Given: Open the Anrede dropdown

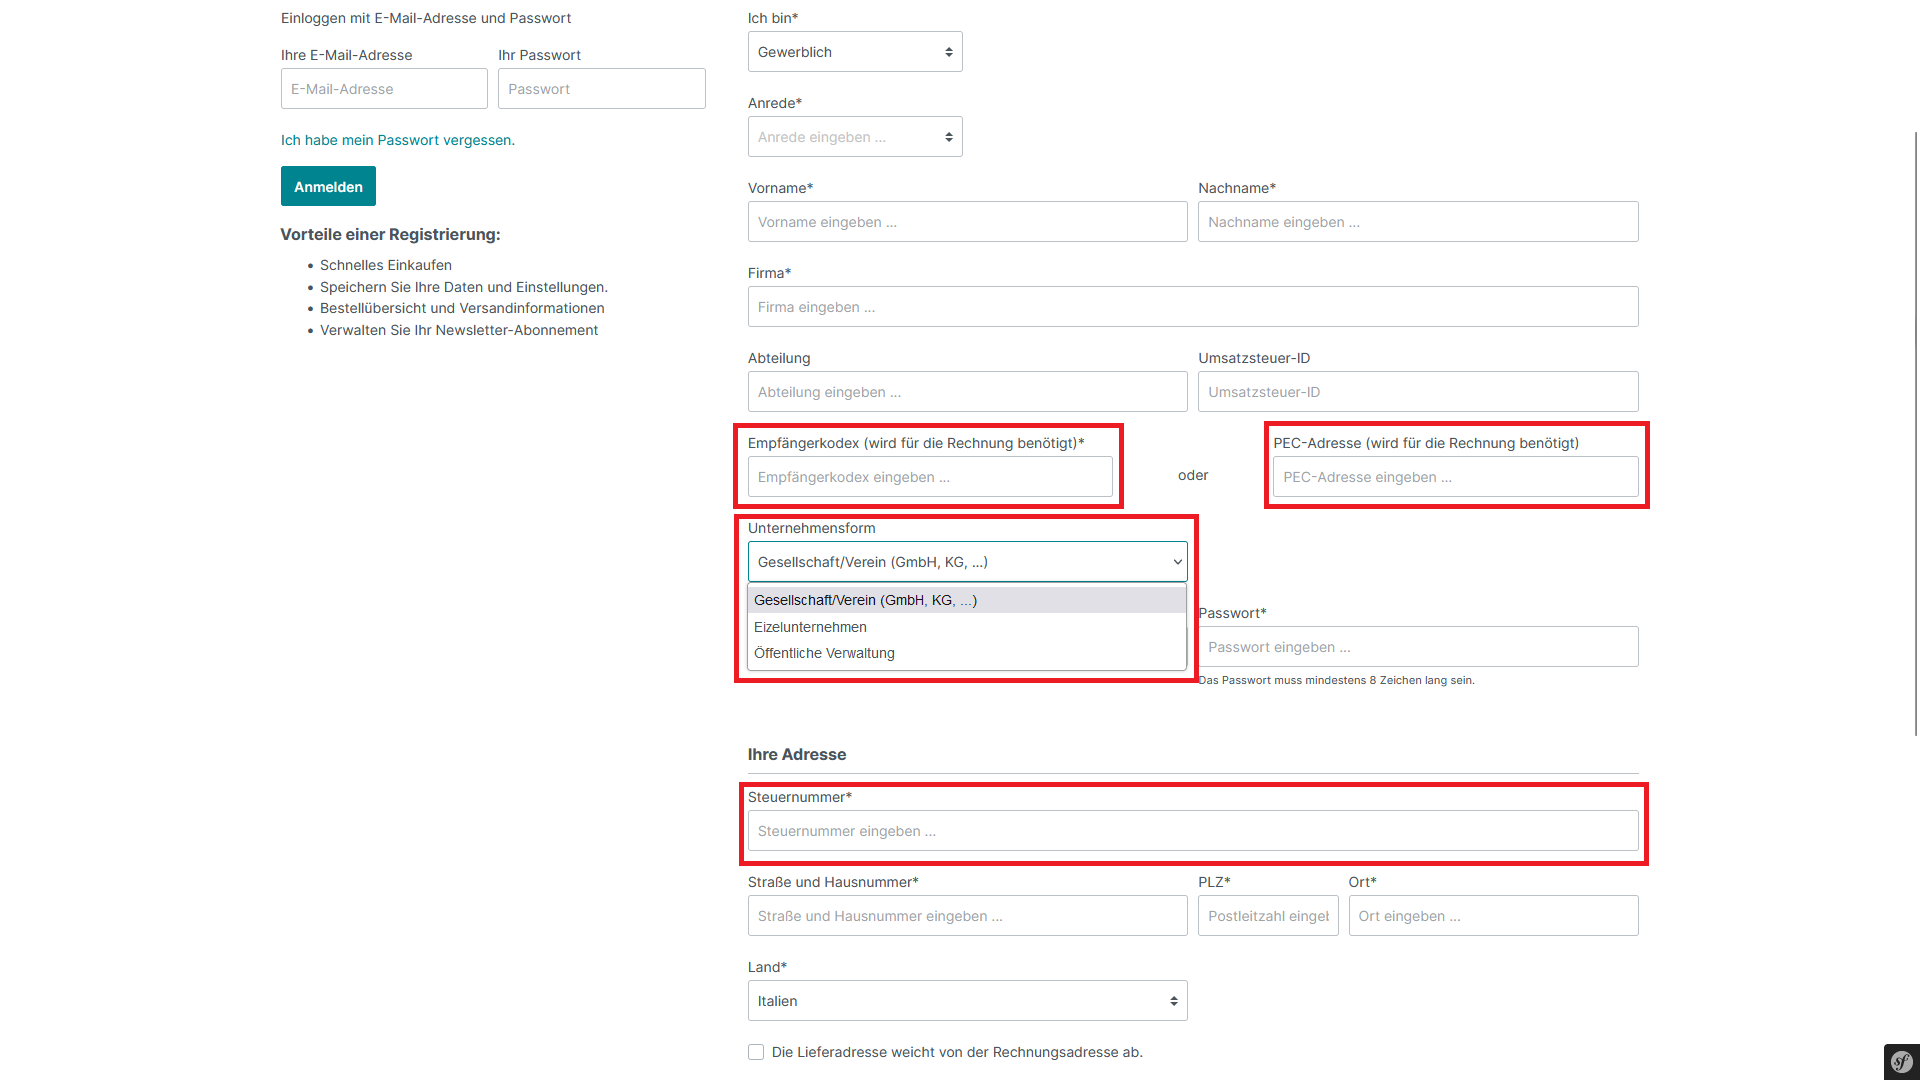Looking at the screenshot, I should [x=855, y=137].
